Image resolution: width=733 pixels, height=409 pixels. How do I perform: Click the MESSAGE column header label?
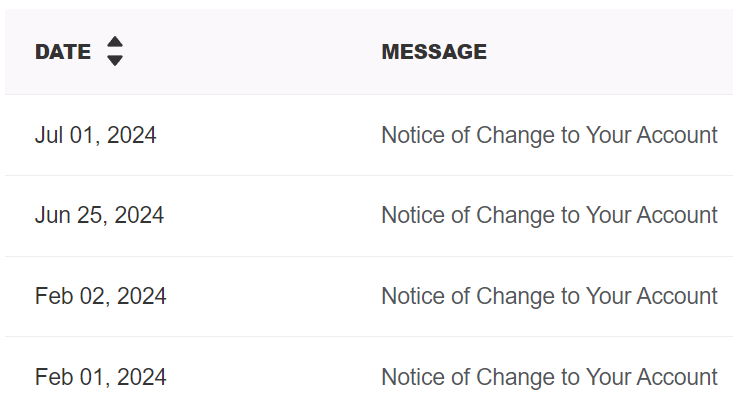point(434,52)
